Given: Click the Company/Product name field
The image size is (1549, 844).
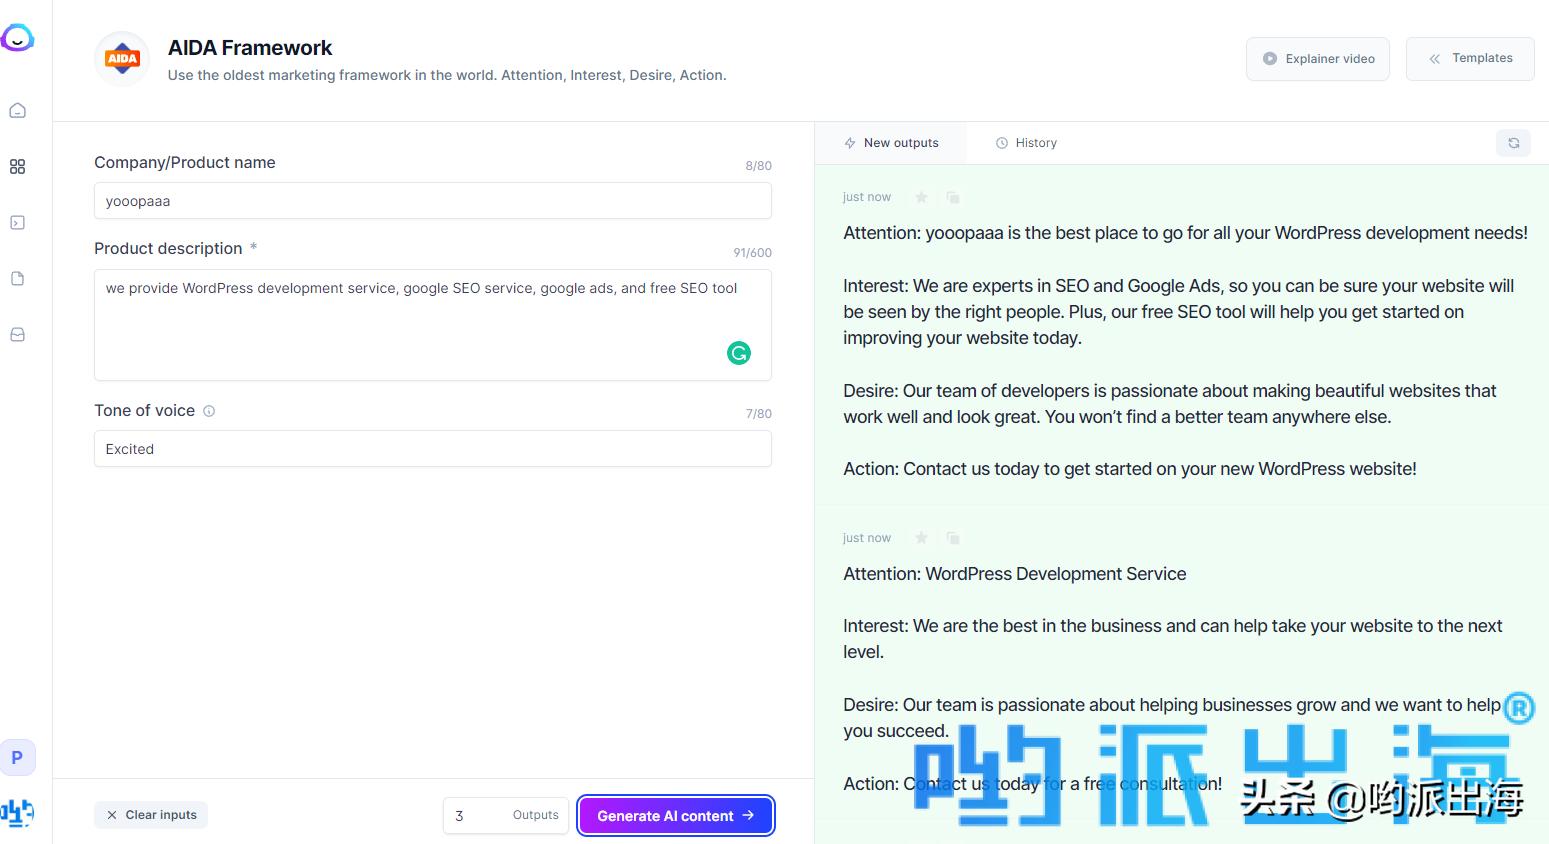Looking at the screenshot, I should coord(432,201).
